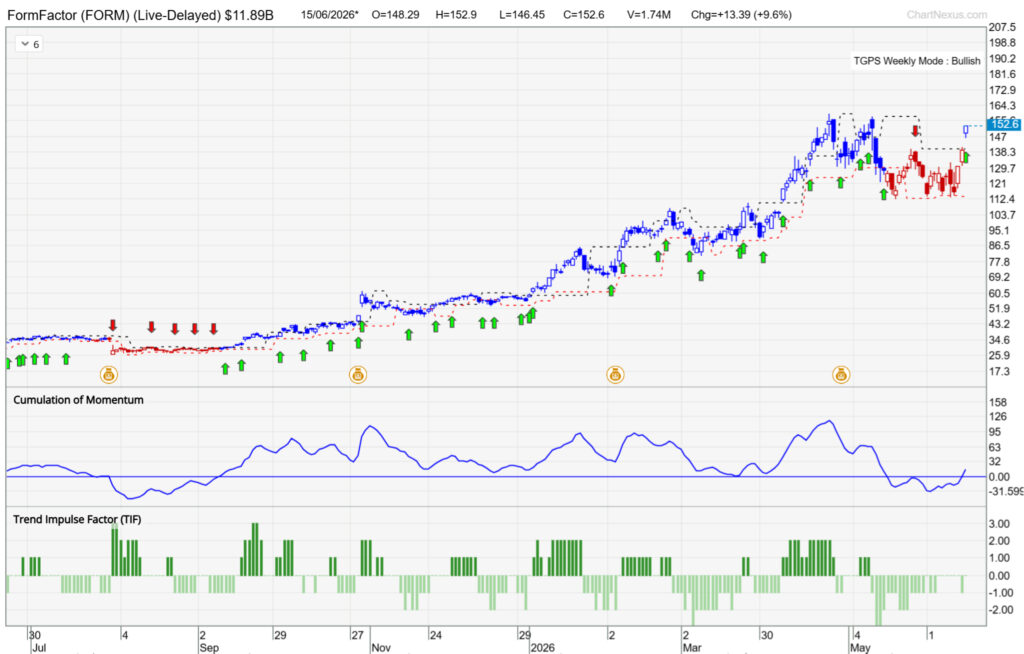Click the TGPS Weekly Mode Bullish label
Viewport: 1024px width, 654px height.
(917, 61)
